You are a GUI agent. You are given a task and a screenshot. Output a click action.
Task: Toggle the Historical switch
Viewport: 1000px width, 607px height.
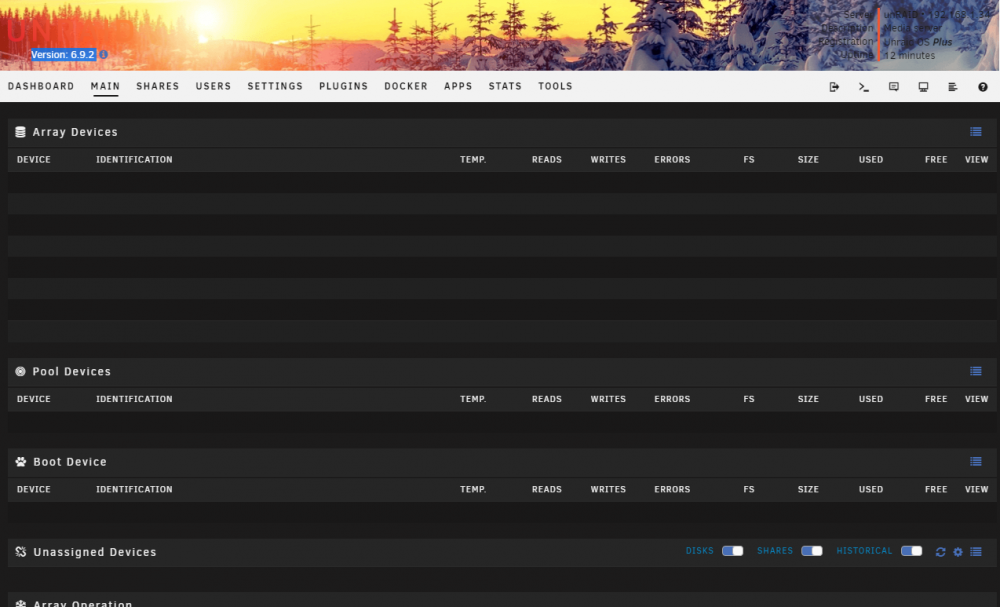[911, 551]
